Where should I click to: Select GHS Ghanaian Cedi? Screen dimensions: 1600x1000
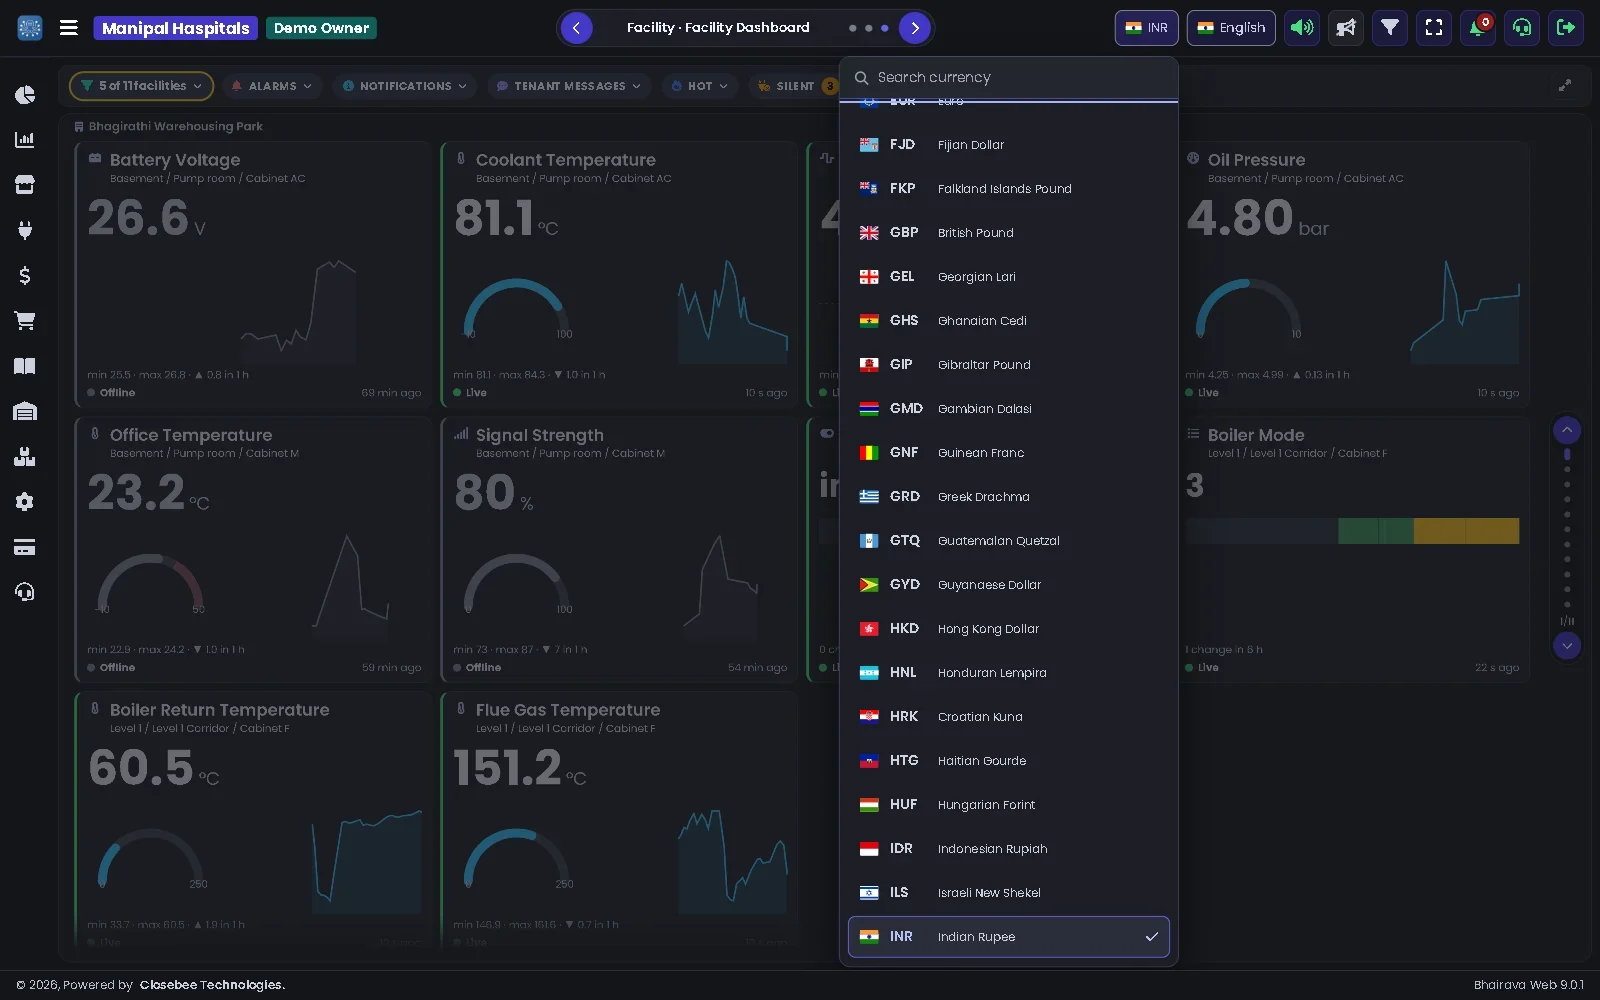tap(1009, 321)
